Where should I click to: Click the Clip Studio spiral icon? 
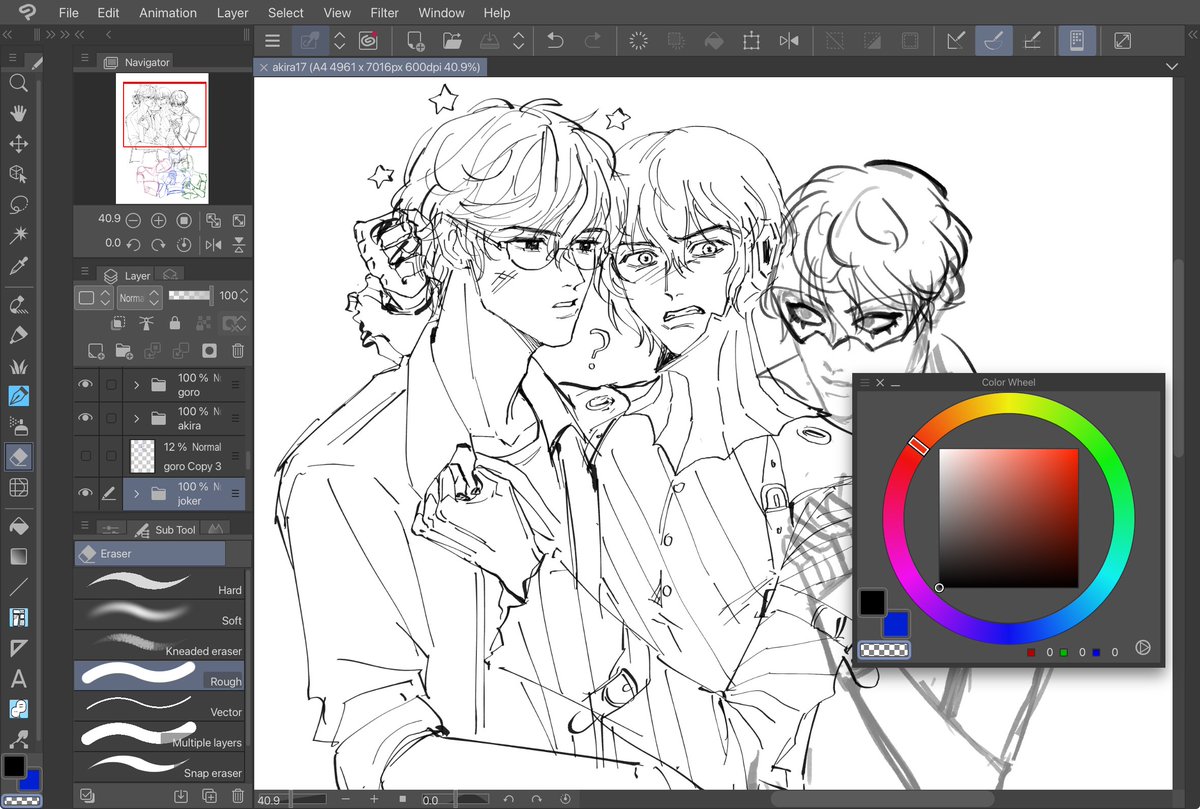click(x=368, y=41)
